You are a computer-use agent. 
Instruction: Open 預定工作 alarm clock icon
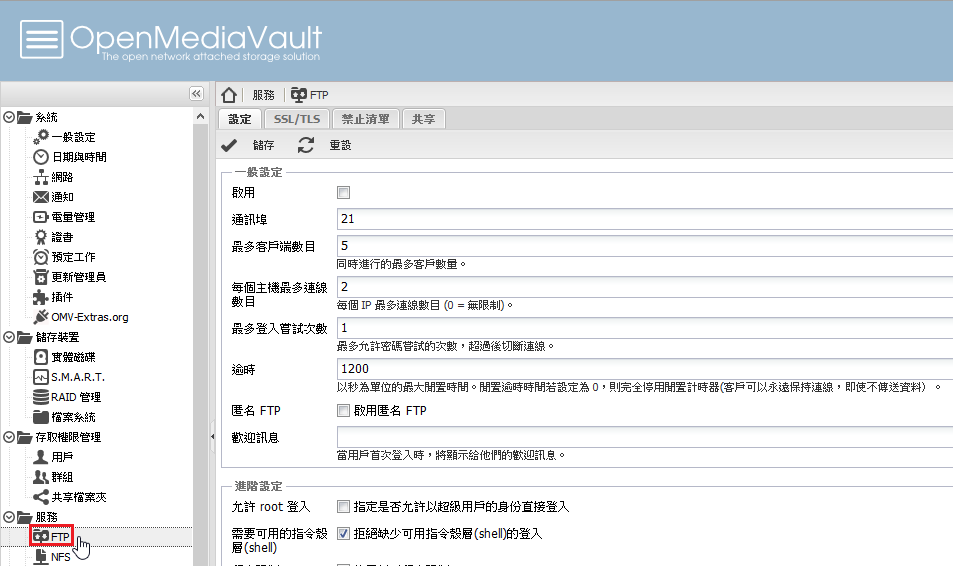[41, 257]
